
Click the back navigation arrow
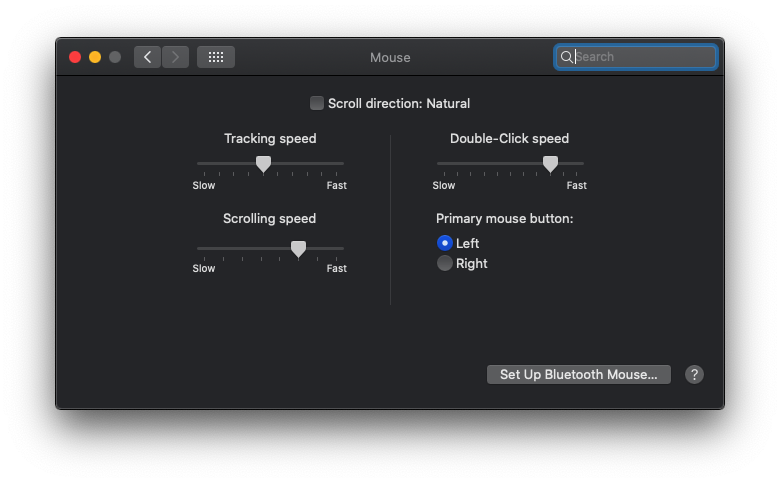click(x=147, y=57)
